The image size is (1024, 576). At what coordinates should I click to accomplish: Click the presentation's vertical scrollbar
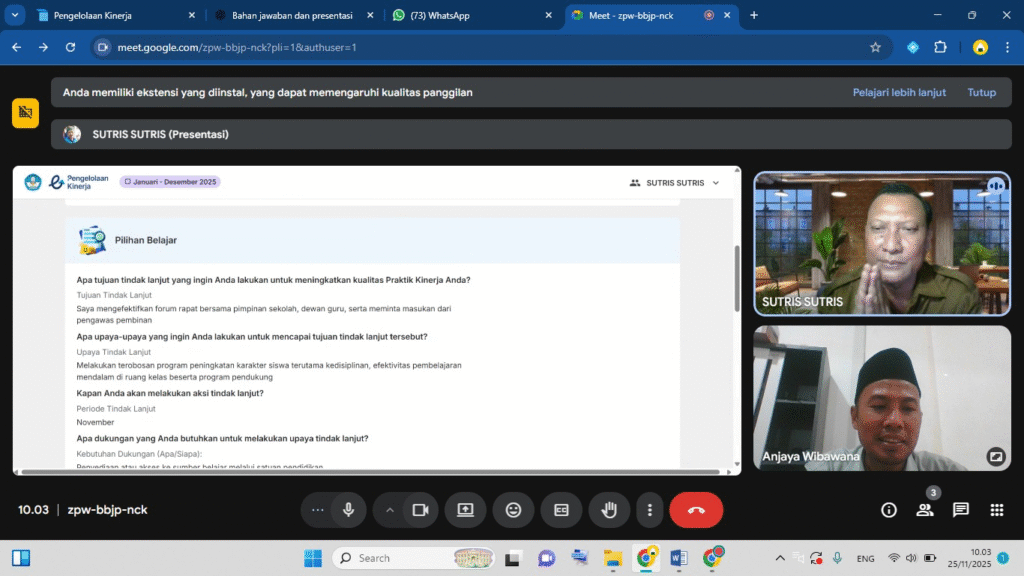[x=737, y=278]
